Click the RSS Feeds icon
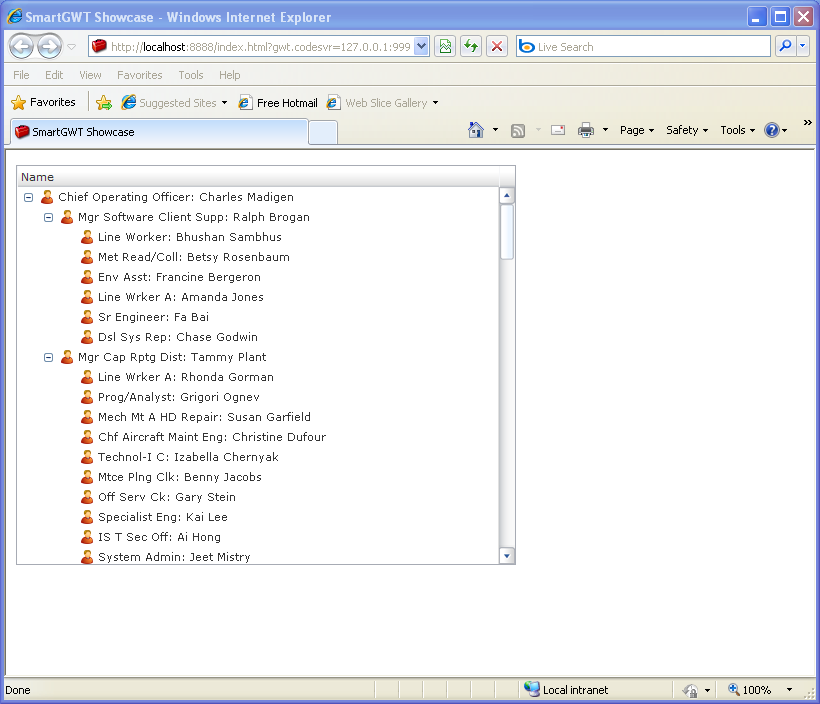The image size is (820, 704). (518, 130)
